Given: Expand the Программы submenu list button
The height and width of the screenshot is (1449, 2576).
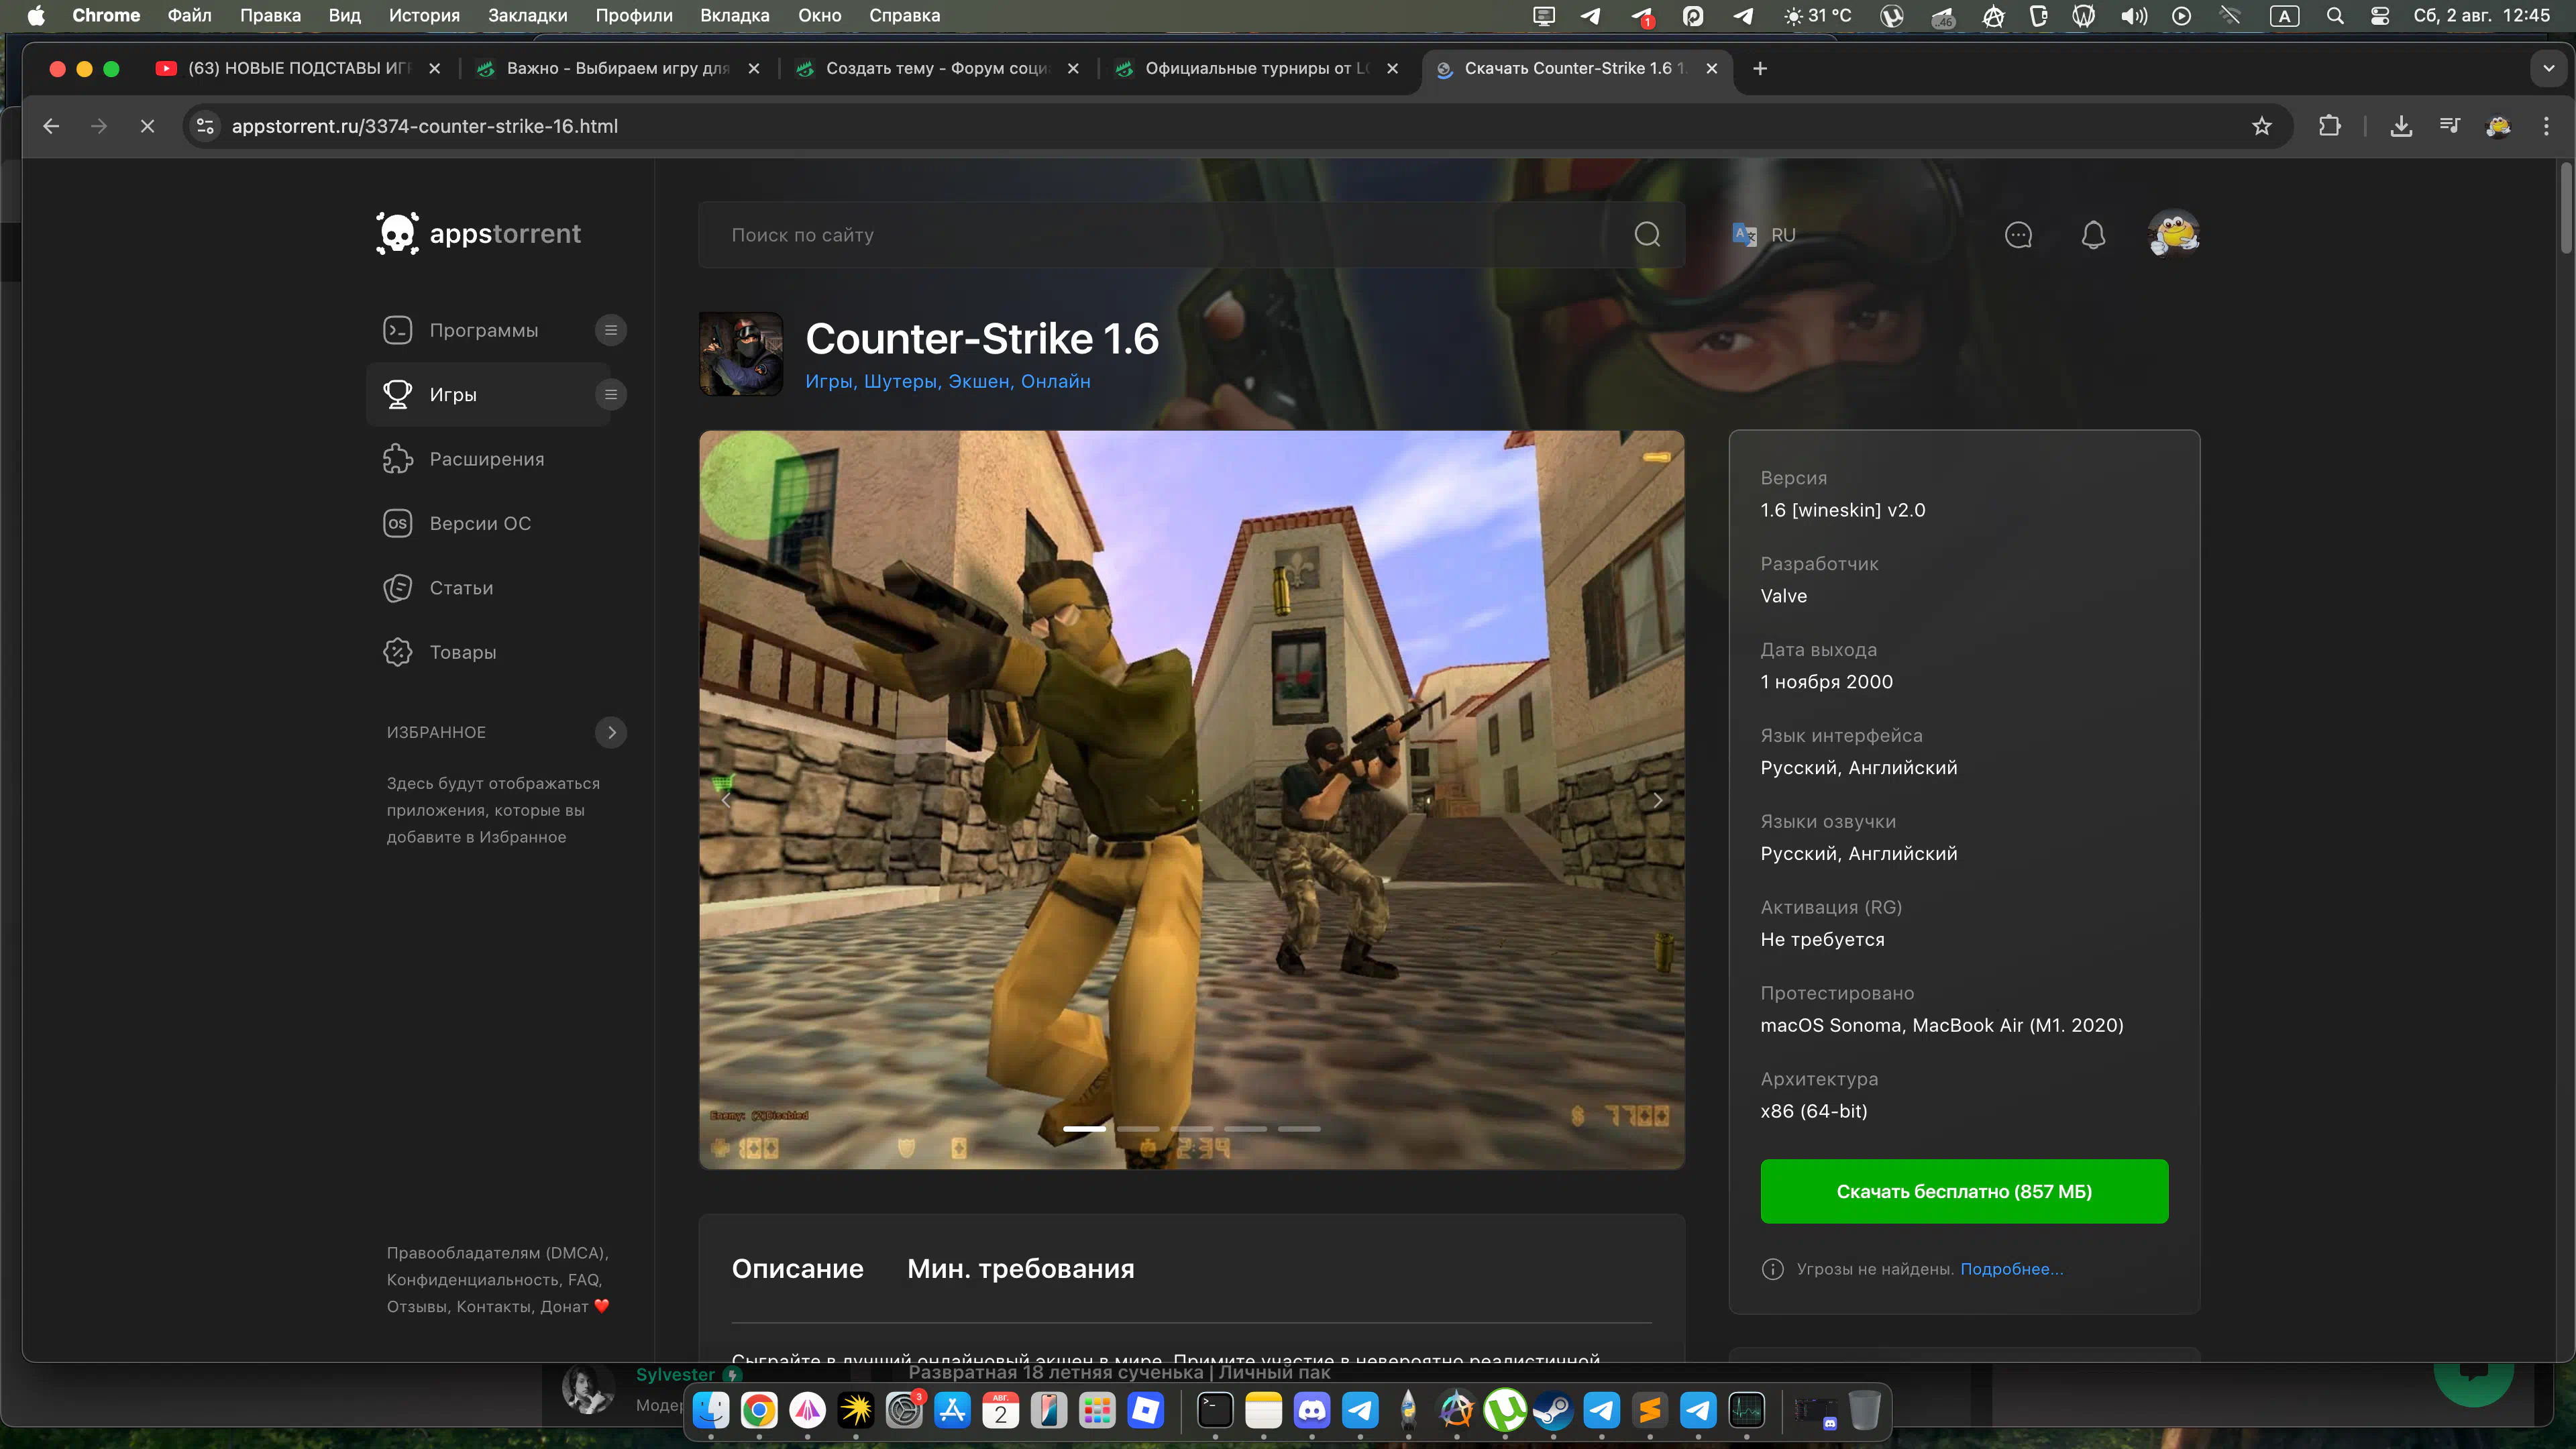Looking at the screenshot, I should coord(611,330).
